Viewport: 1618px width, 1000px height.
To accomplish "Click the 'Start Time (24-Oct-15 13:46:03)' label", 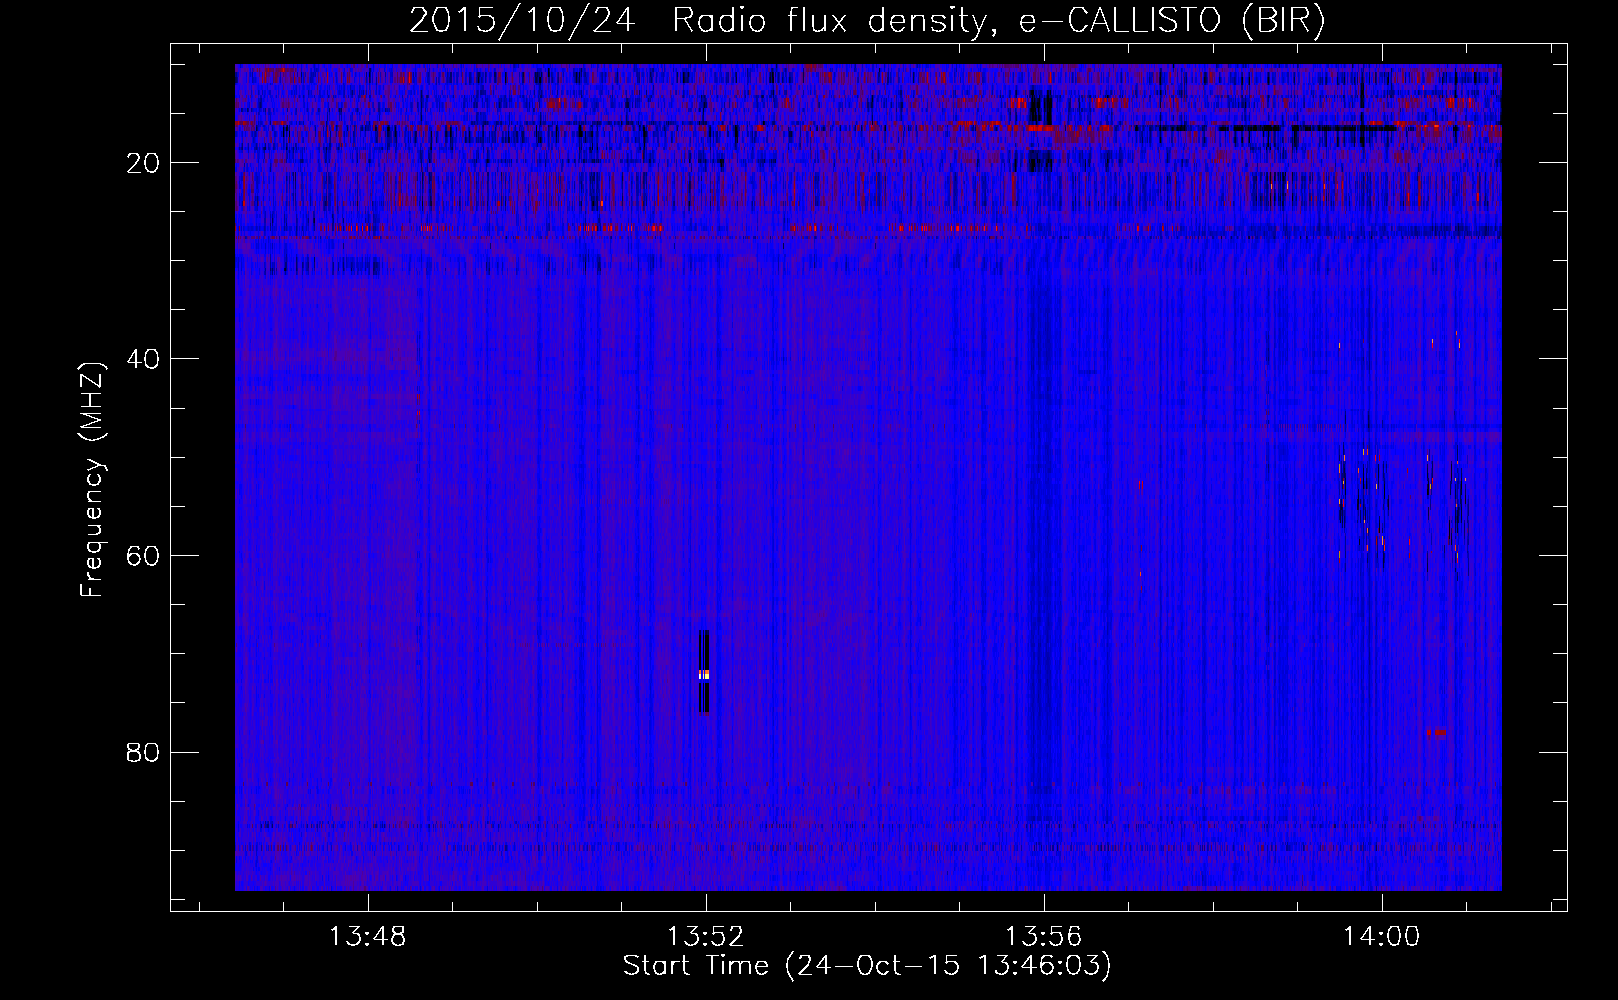I will click(x=867, y=966).
